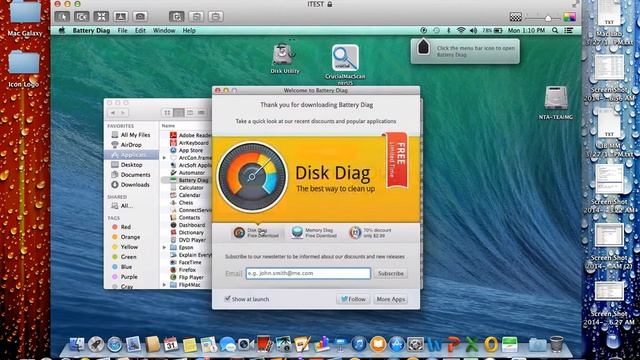640x360 pixels.
Task: Select the Blue tag in Finder sidebar
Action: 131,267
